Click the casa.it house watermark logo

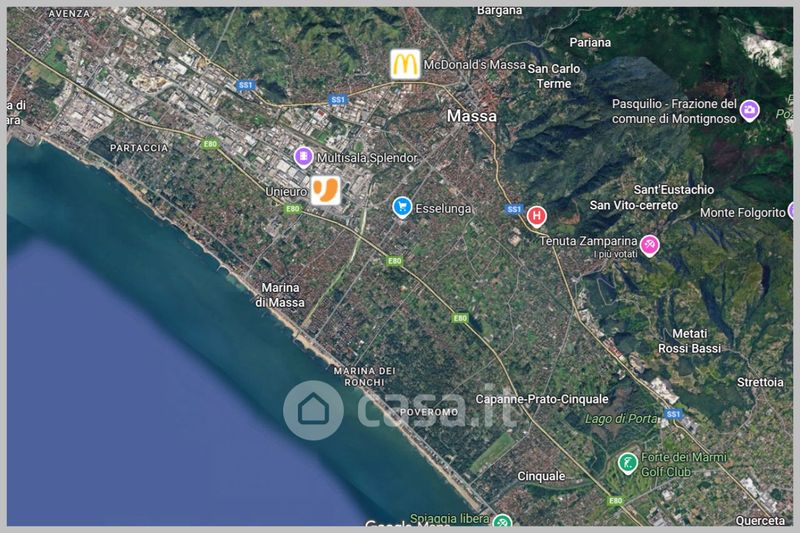[313, 410]
